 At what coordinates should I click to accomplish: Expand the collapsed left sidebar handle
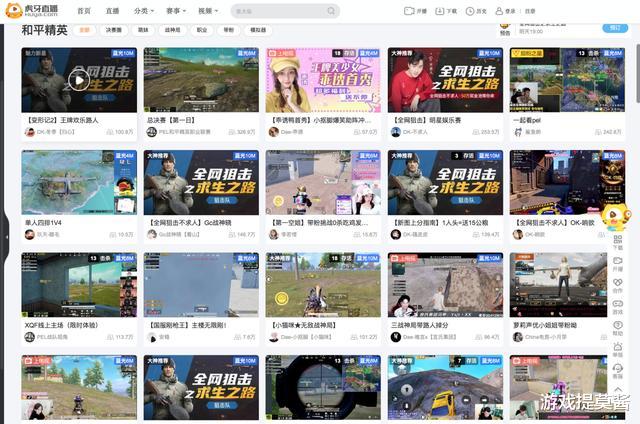point(5,237)
